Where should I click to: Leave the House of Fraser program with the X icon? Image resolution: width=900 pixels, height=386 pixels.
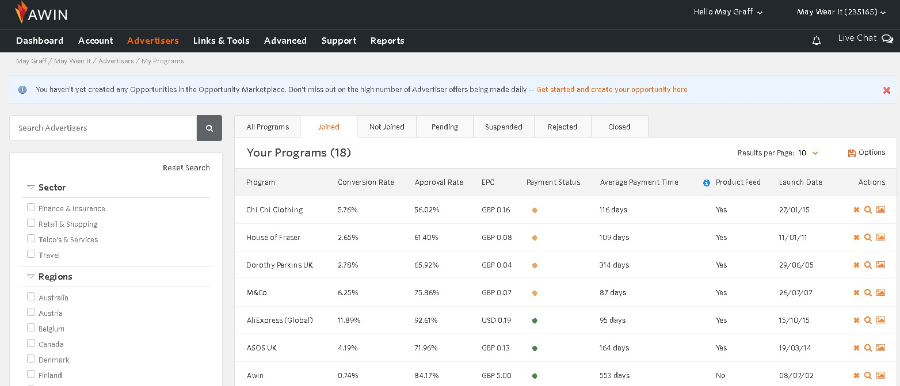tap(856, 237)
